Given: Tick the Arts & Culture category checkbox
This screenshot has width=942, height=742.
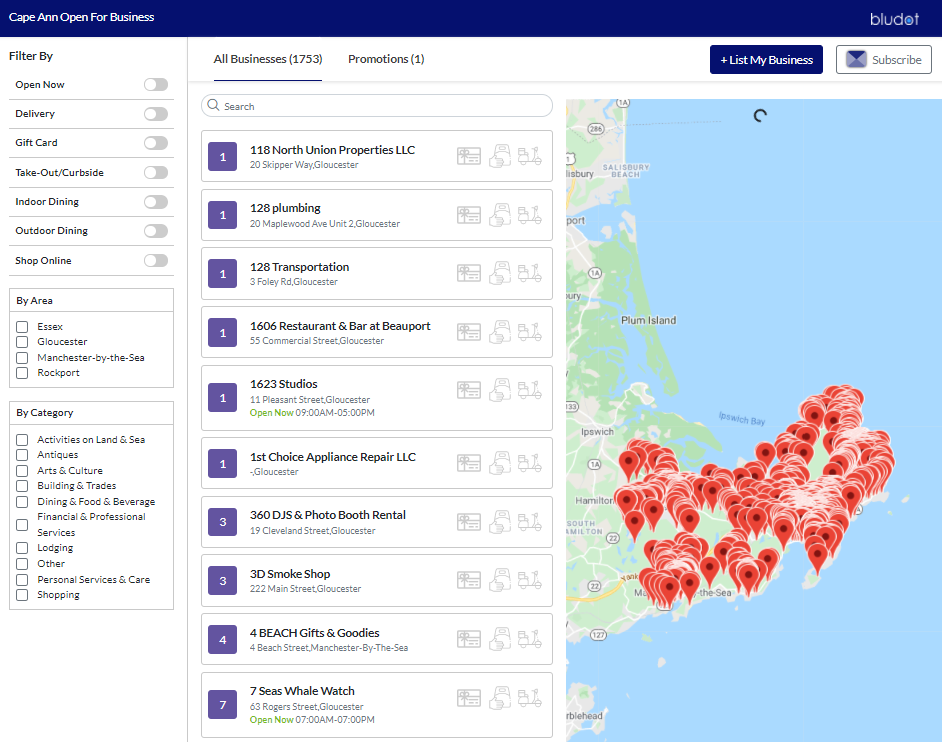Looking at the screenshot, I should click(x=22, y=471).
